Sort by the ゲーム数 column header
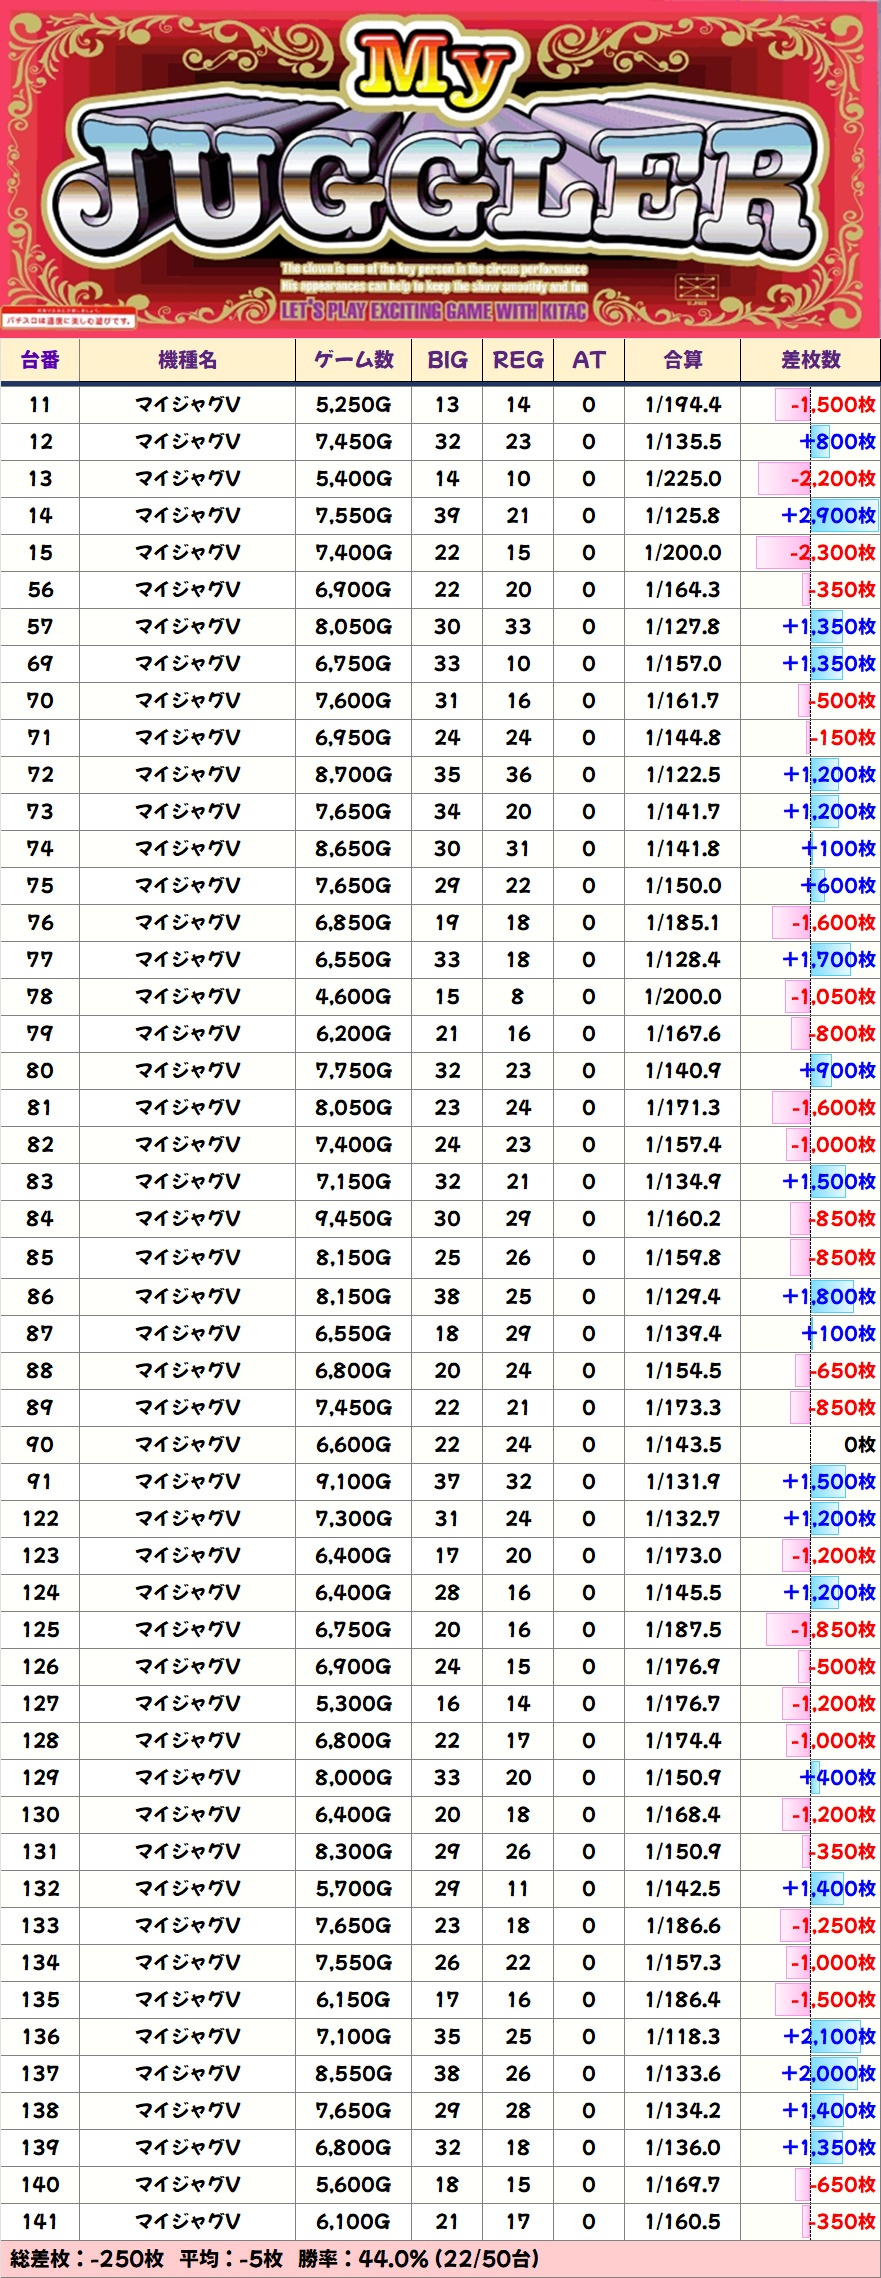The width and height of the screenshot is (881, 2278). click(353, 360)
